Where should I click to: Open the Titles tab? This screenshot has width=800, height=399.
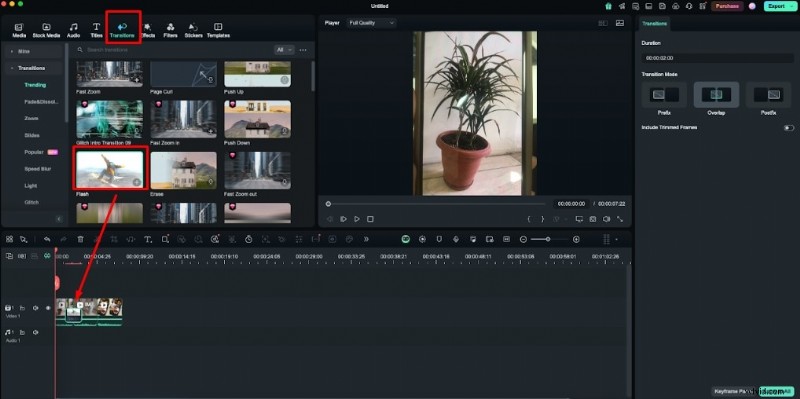pos(96,30)
